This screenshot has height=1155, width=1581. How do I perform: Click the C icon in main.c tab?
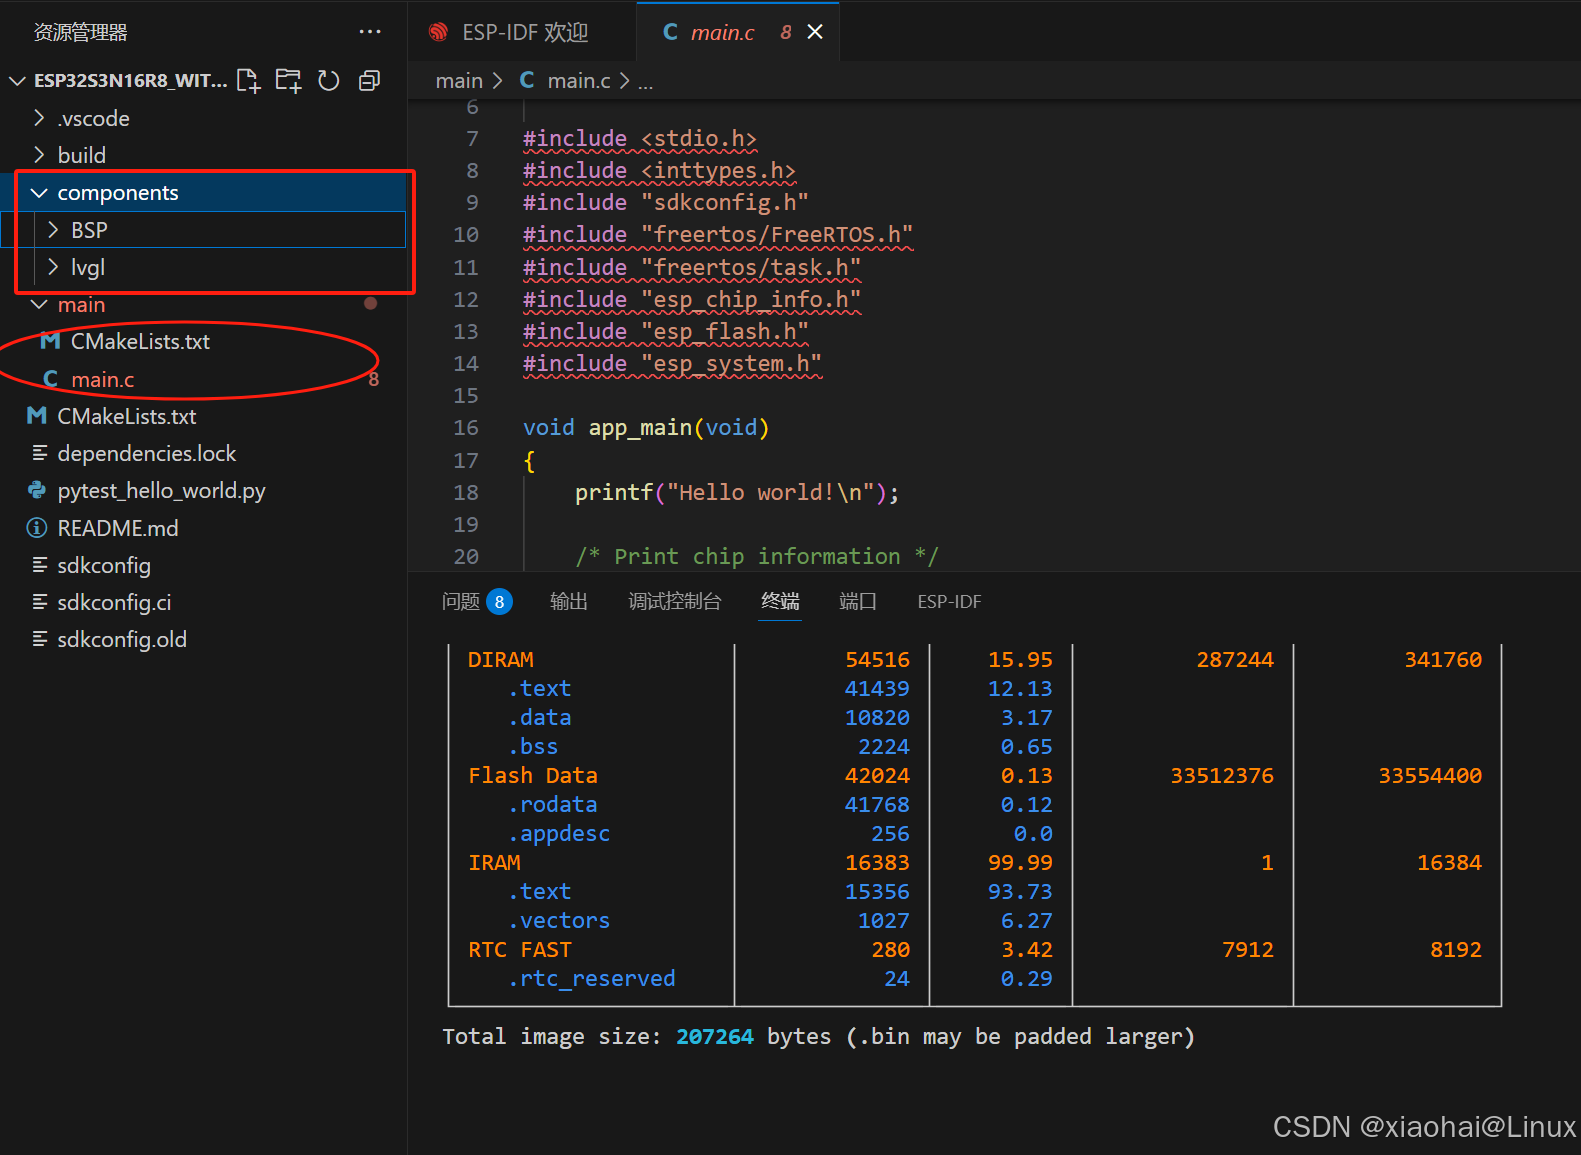(670, 32)
